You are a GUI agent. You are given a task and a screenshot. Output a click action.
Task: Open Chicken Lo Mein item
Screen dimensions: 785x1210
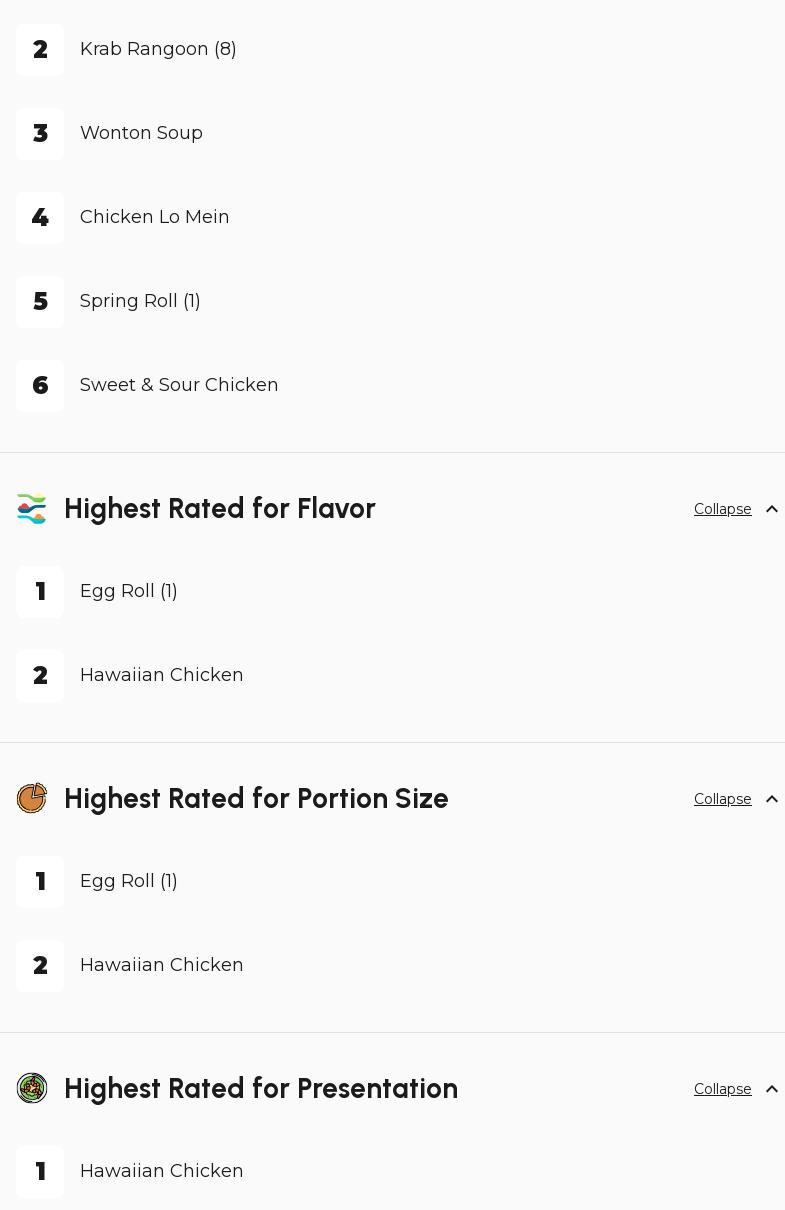(x=154, y=217)
